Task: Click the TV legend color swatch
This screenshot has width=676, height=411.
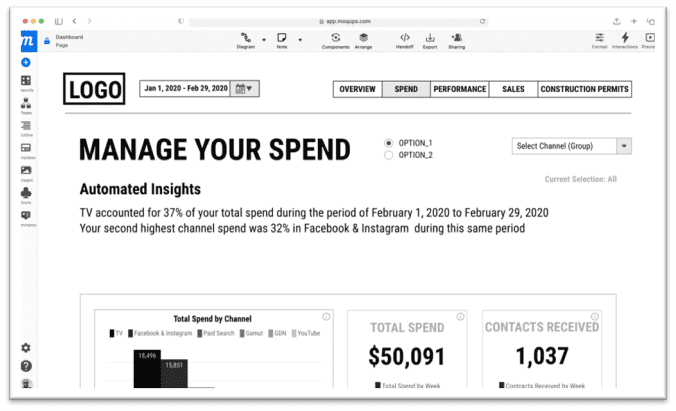Action: (111, 332)
